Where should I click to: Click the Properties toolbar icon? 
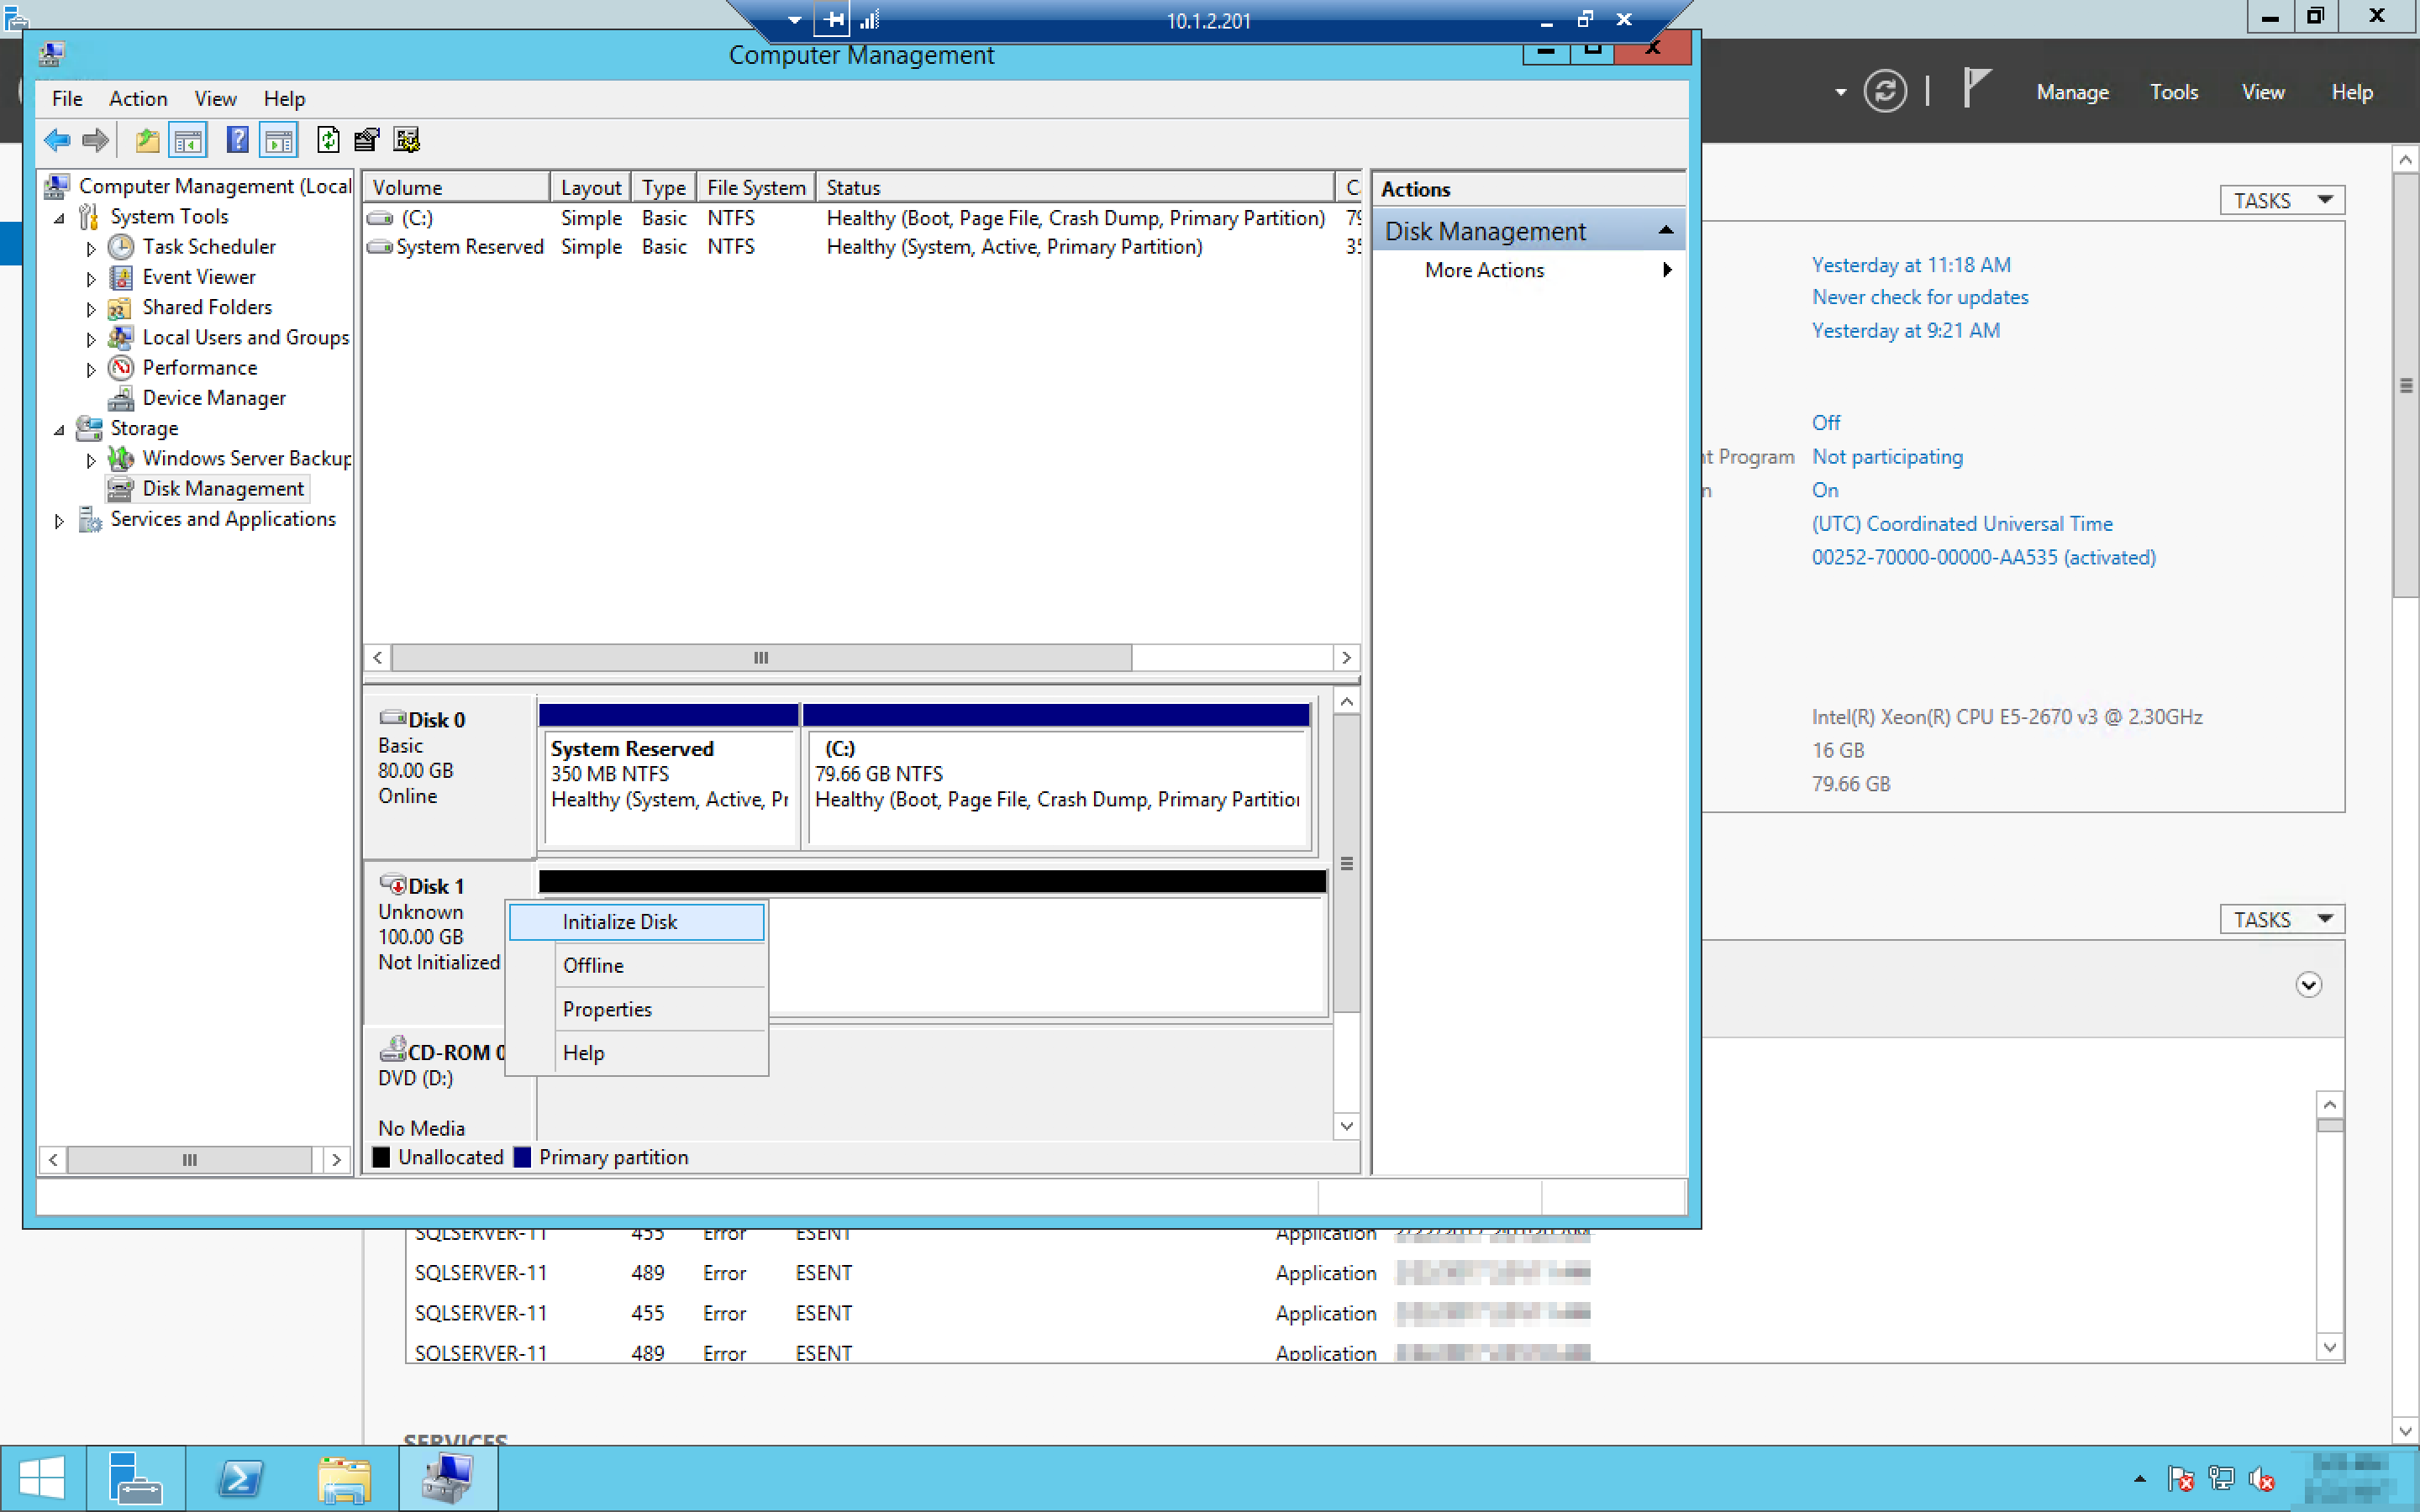click(367, 140)
